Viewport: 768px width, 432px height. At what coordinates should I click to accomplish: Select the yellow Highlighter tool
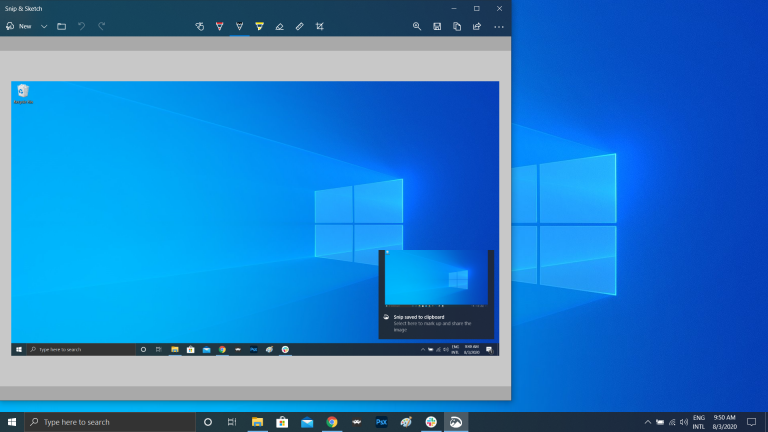pyautogui.click(x=259, y=26)
